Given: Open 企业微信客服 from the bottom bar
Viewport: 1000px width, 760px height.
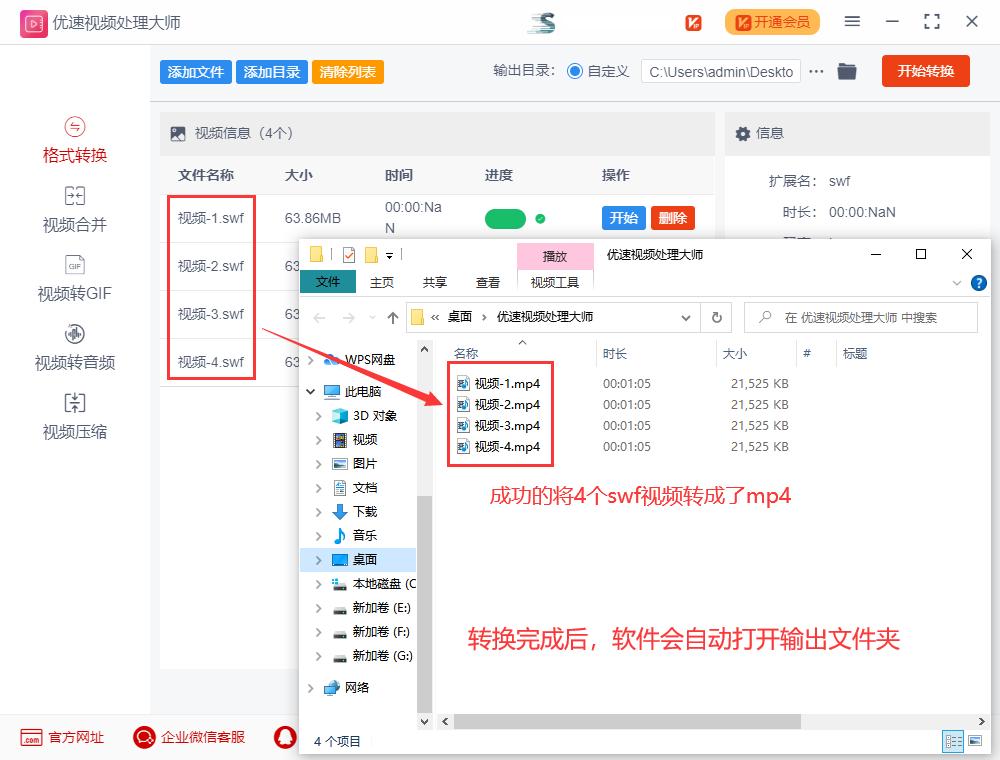Looking at the screenshot, I should [189, 737].
